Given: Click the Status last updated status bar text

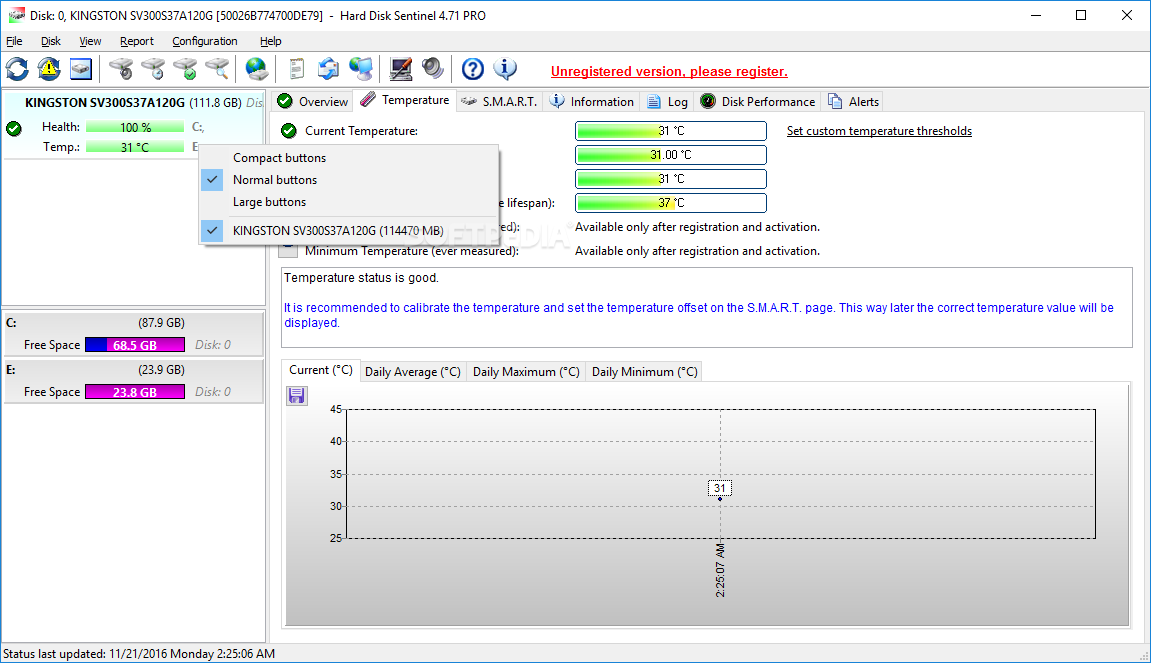Looking at the screenshot, I should [139, 653].
